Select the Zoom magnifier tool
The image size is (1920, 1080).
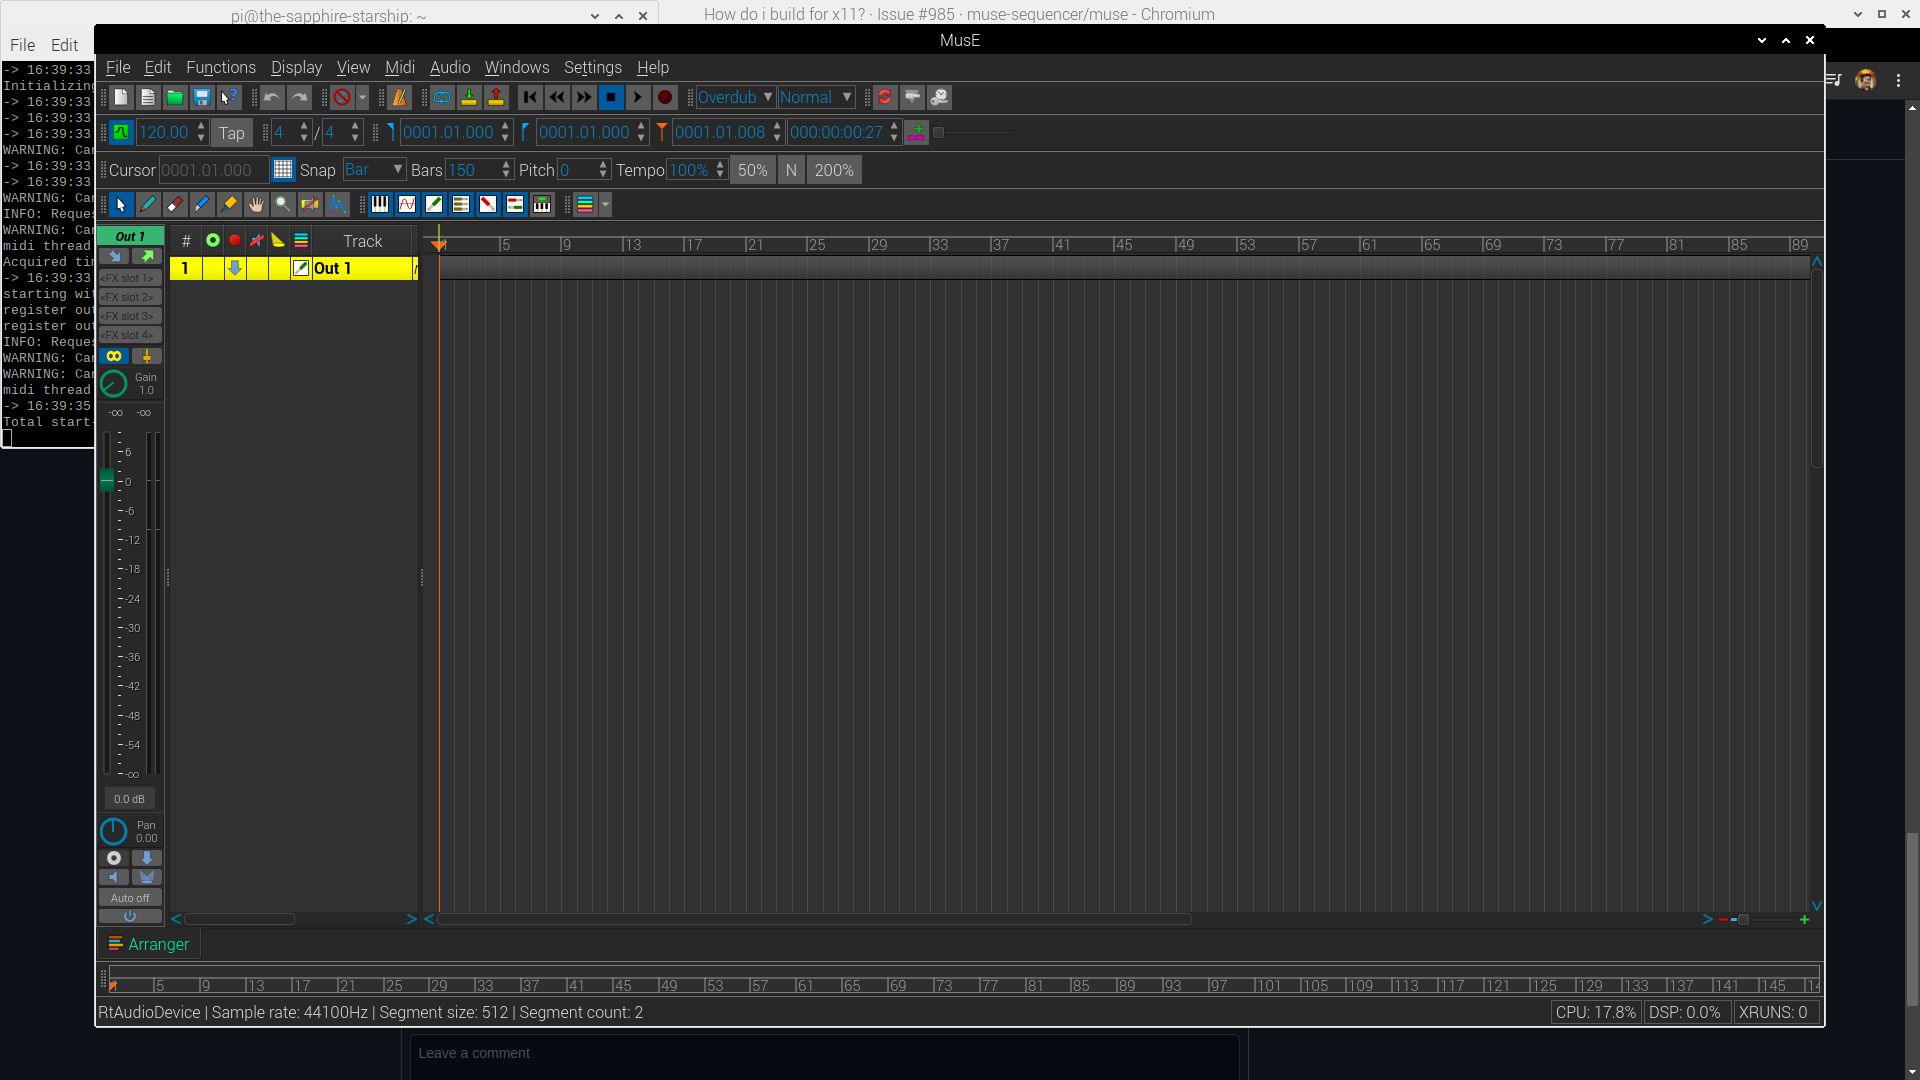coord(284,205)
